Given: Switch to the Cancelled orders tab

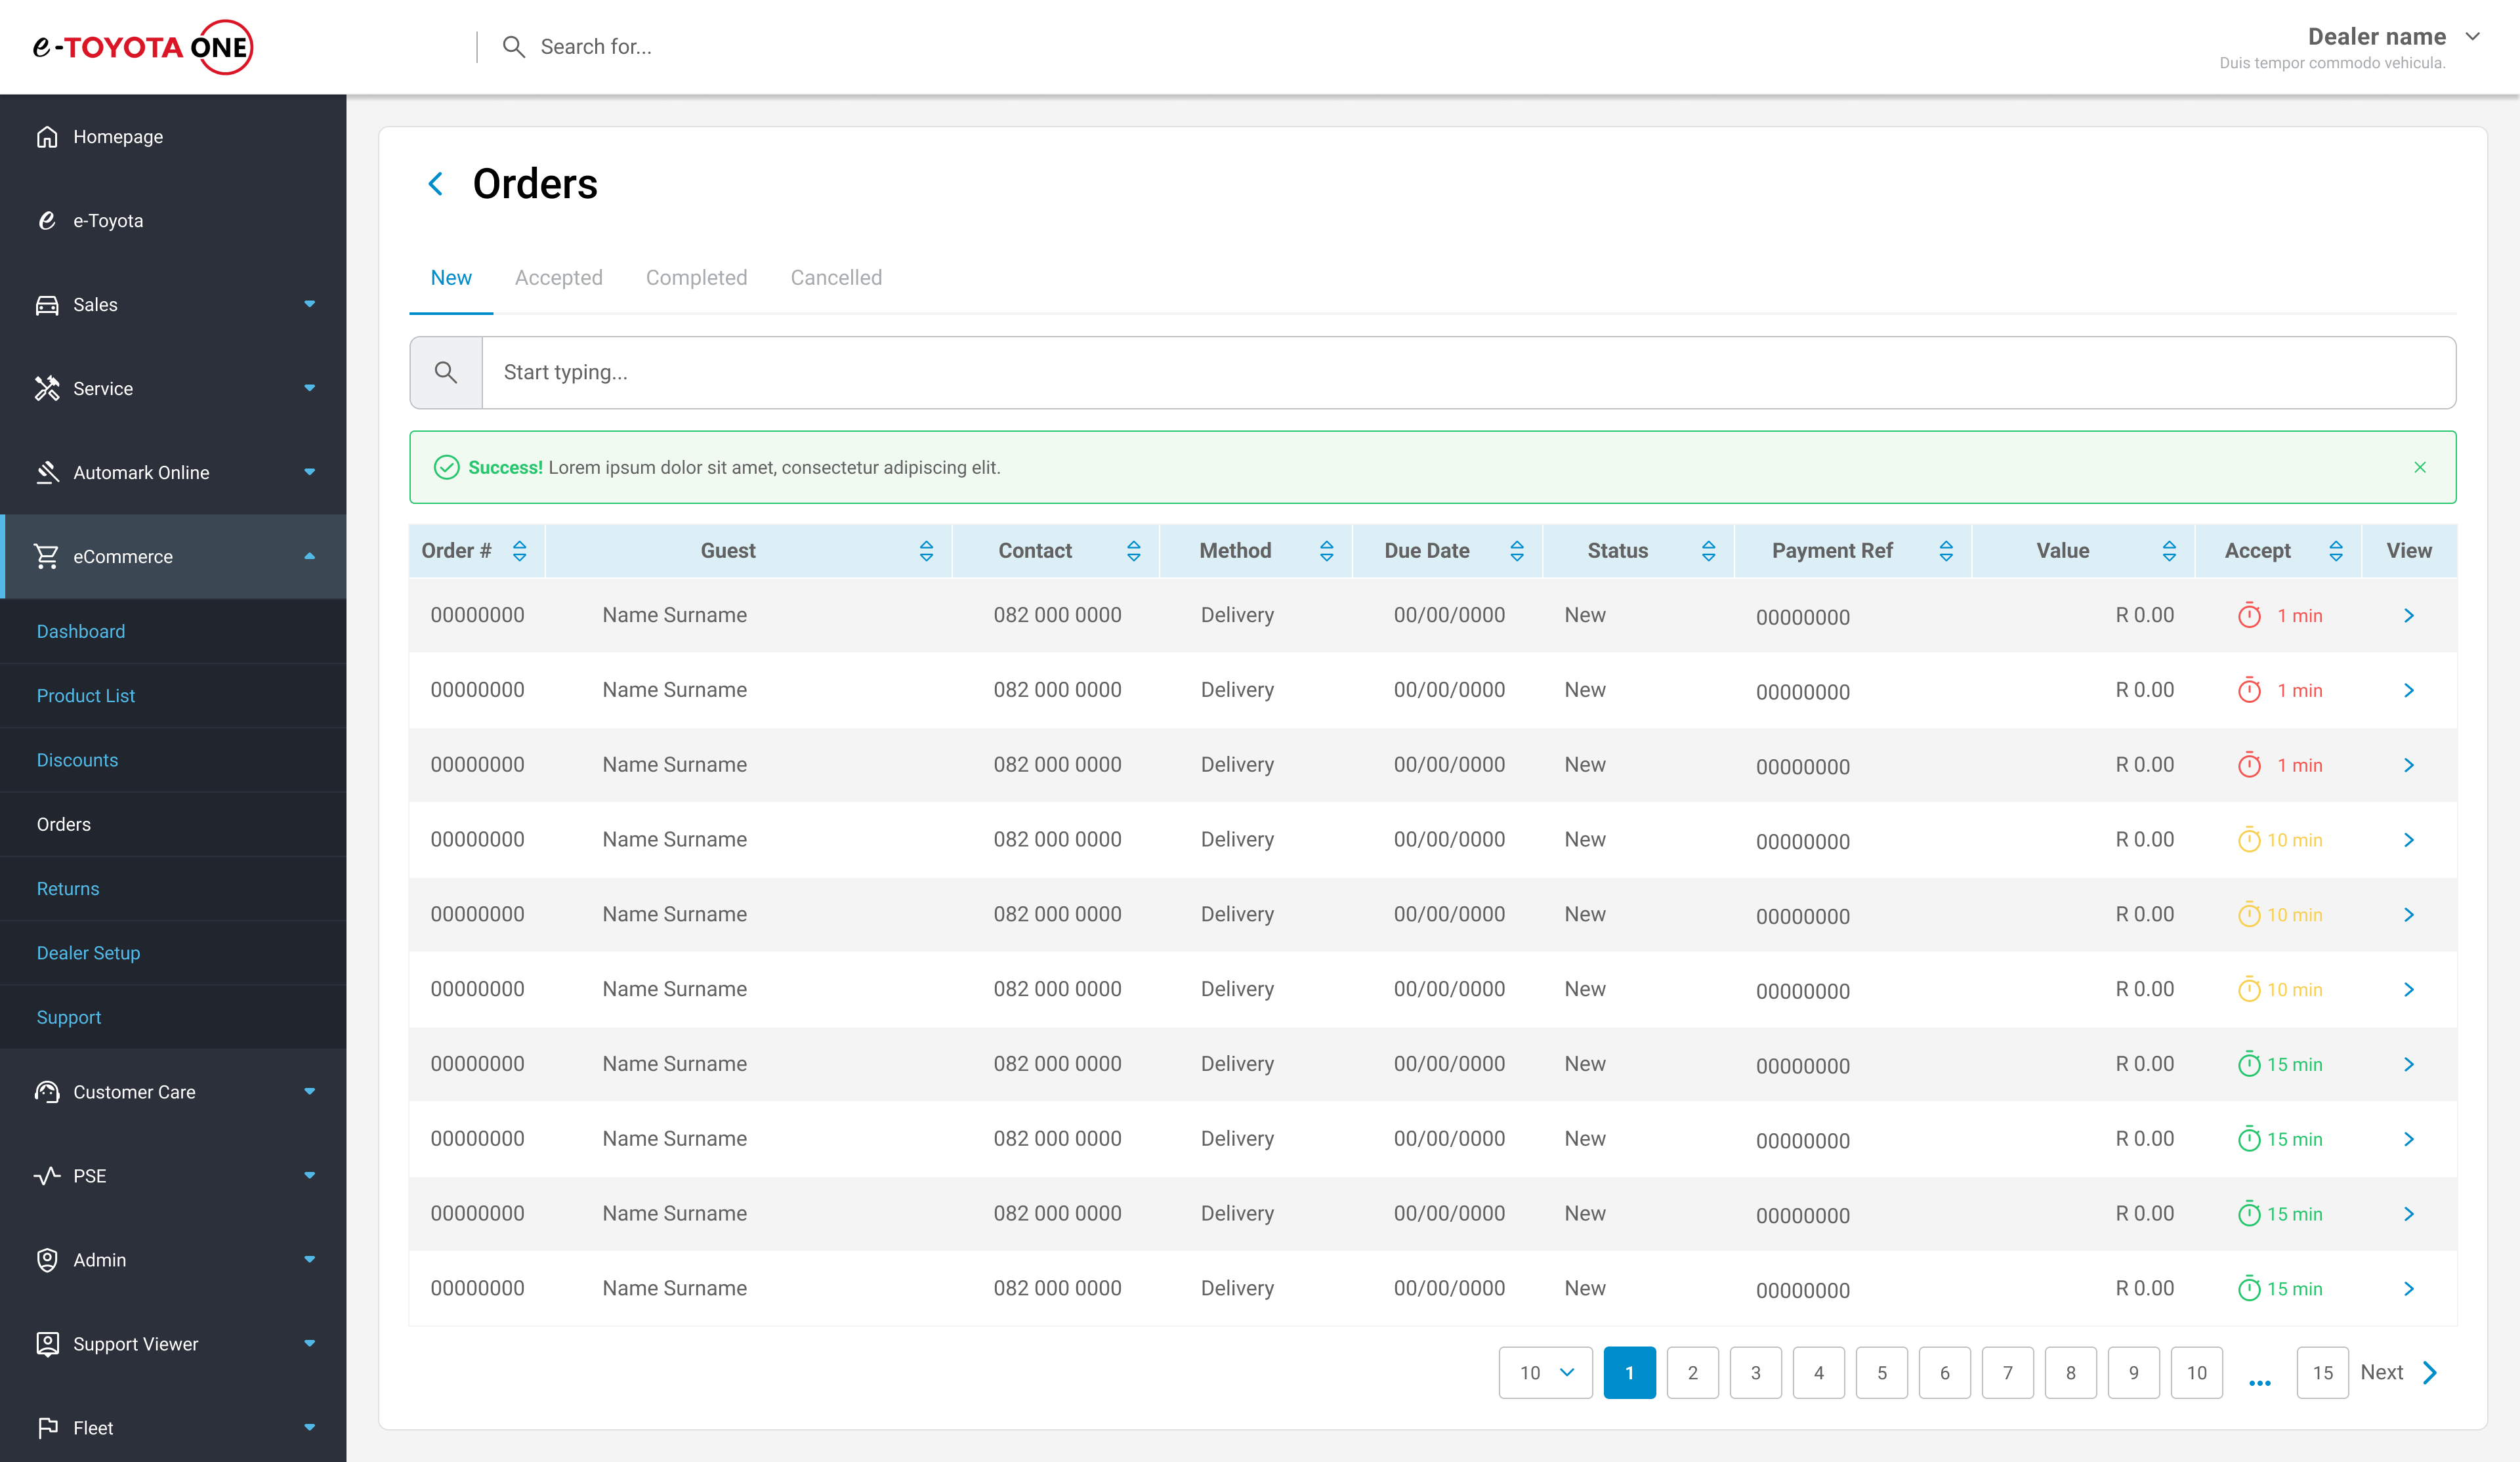Looking at the screenshot, I should pyautogui.click(x=836, y=278).
